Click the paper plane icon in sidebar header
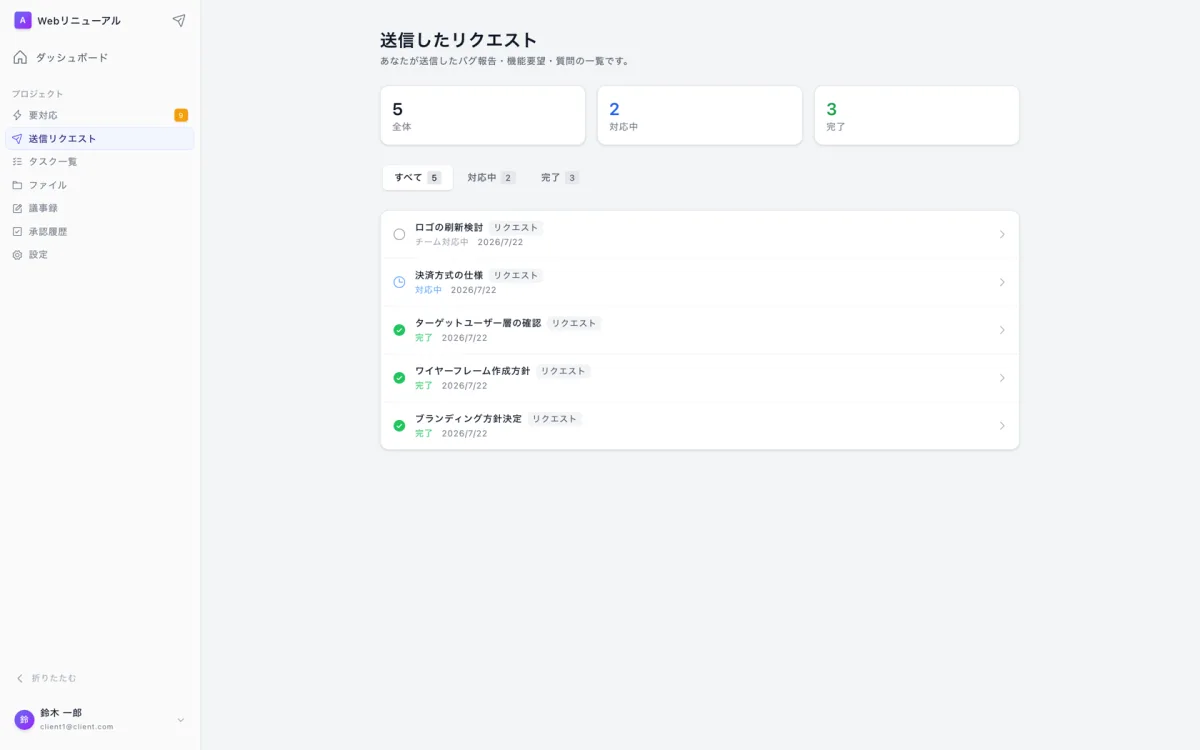 179,20
